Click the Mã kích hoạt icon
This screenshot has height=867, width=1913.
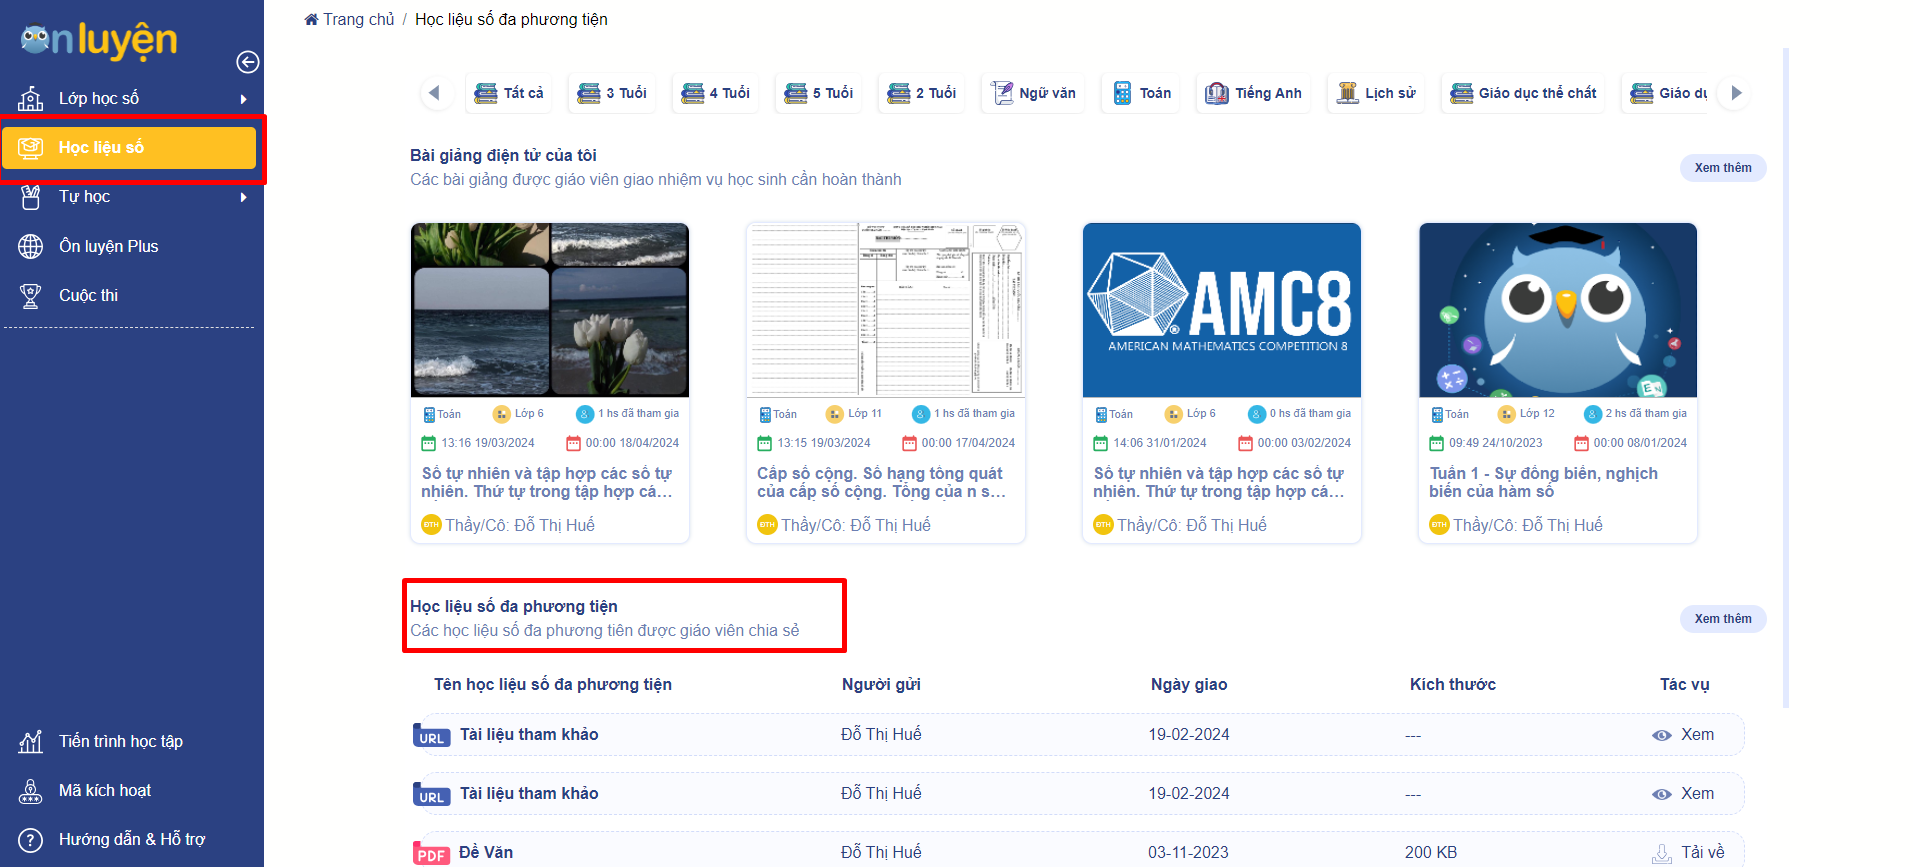[x=31, y=791]
